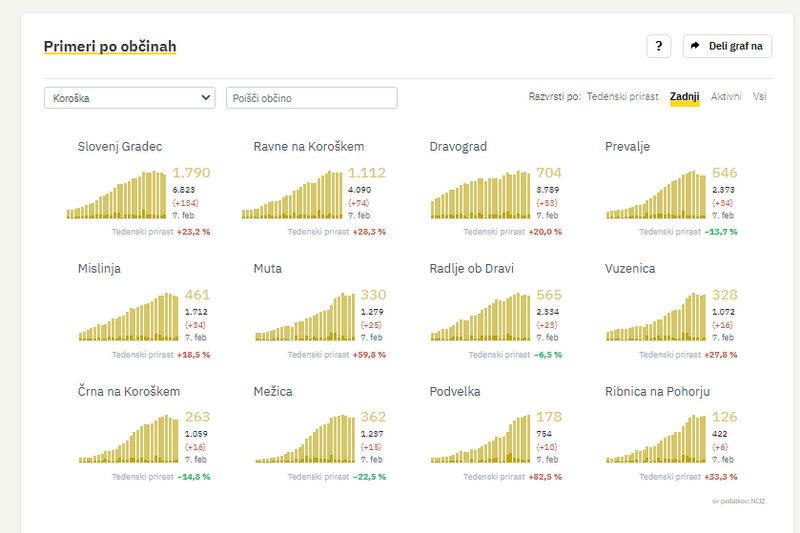
Task: Select the Zadnji sort option
Action: click(685, 97)
